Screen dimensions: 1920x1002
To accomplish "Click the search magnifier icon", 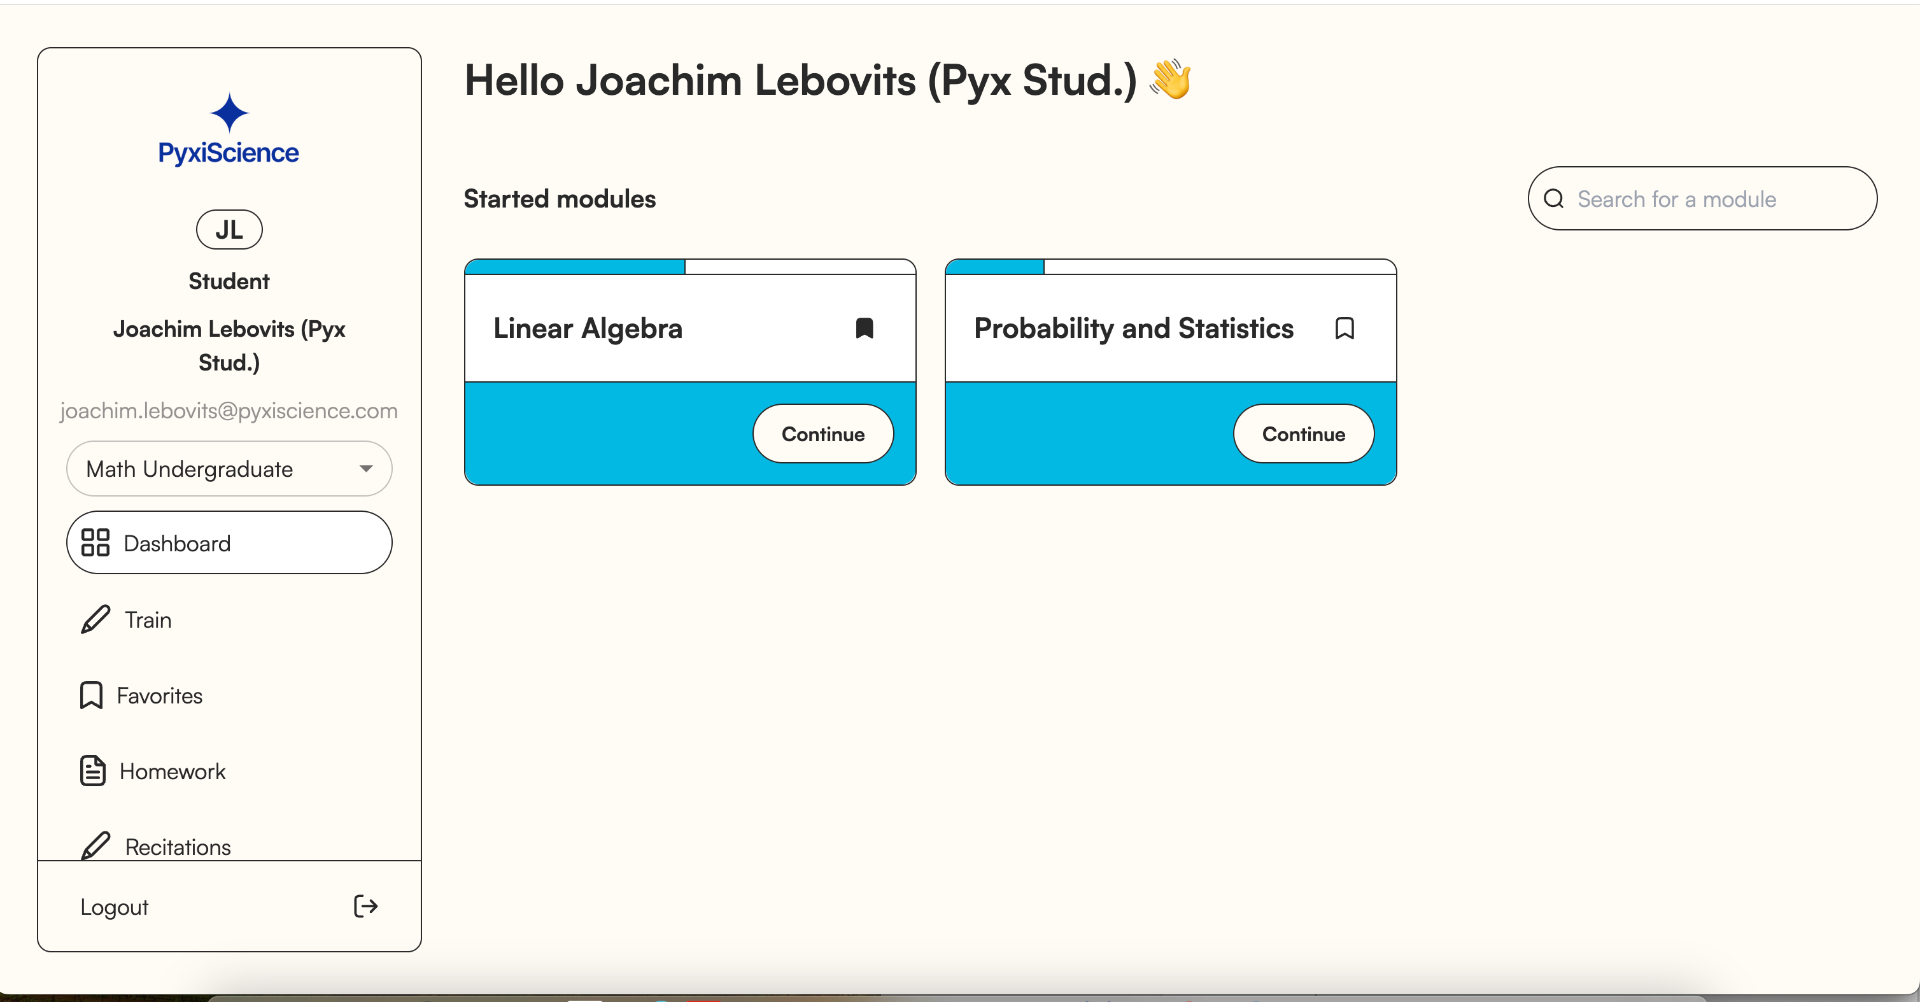I will coord(1554,198).
